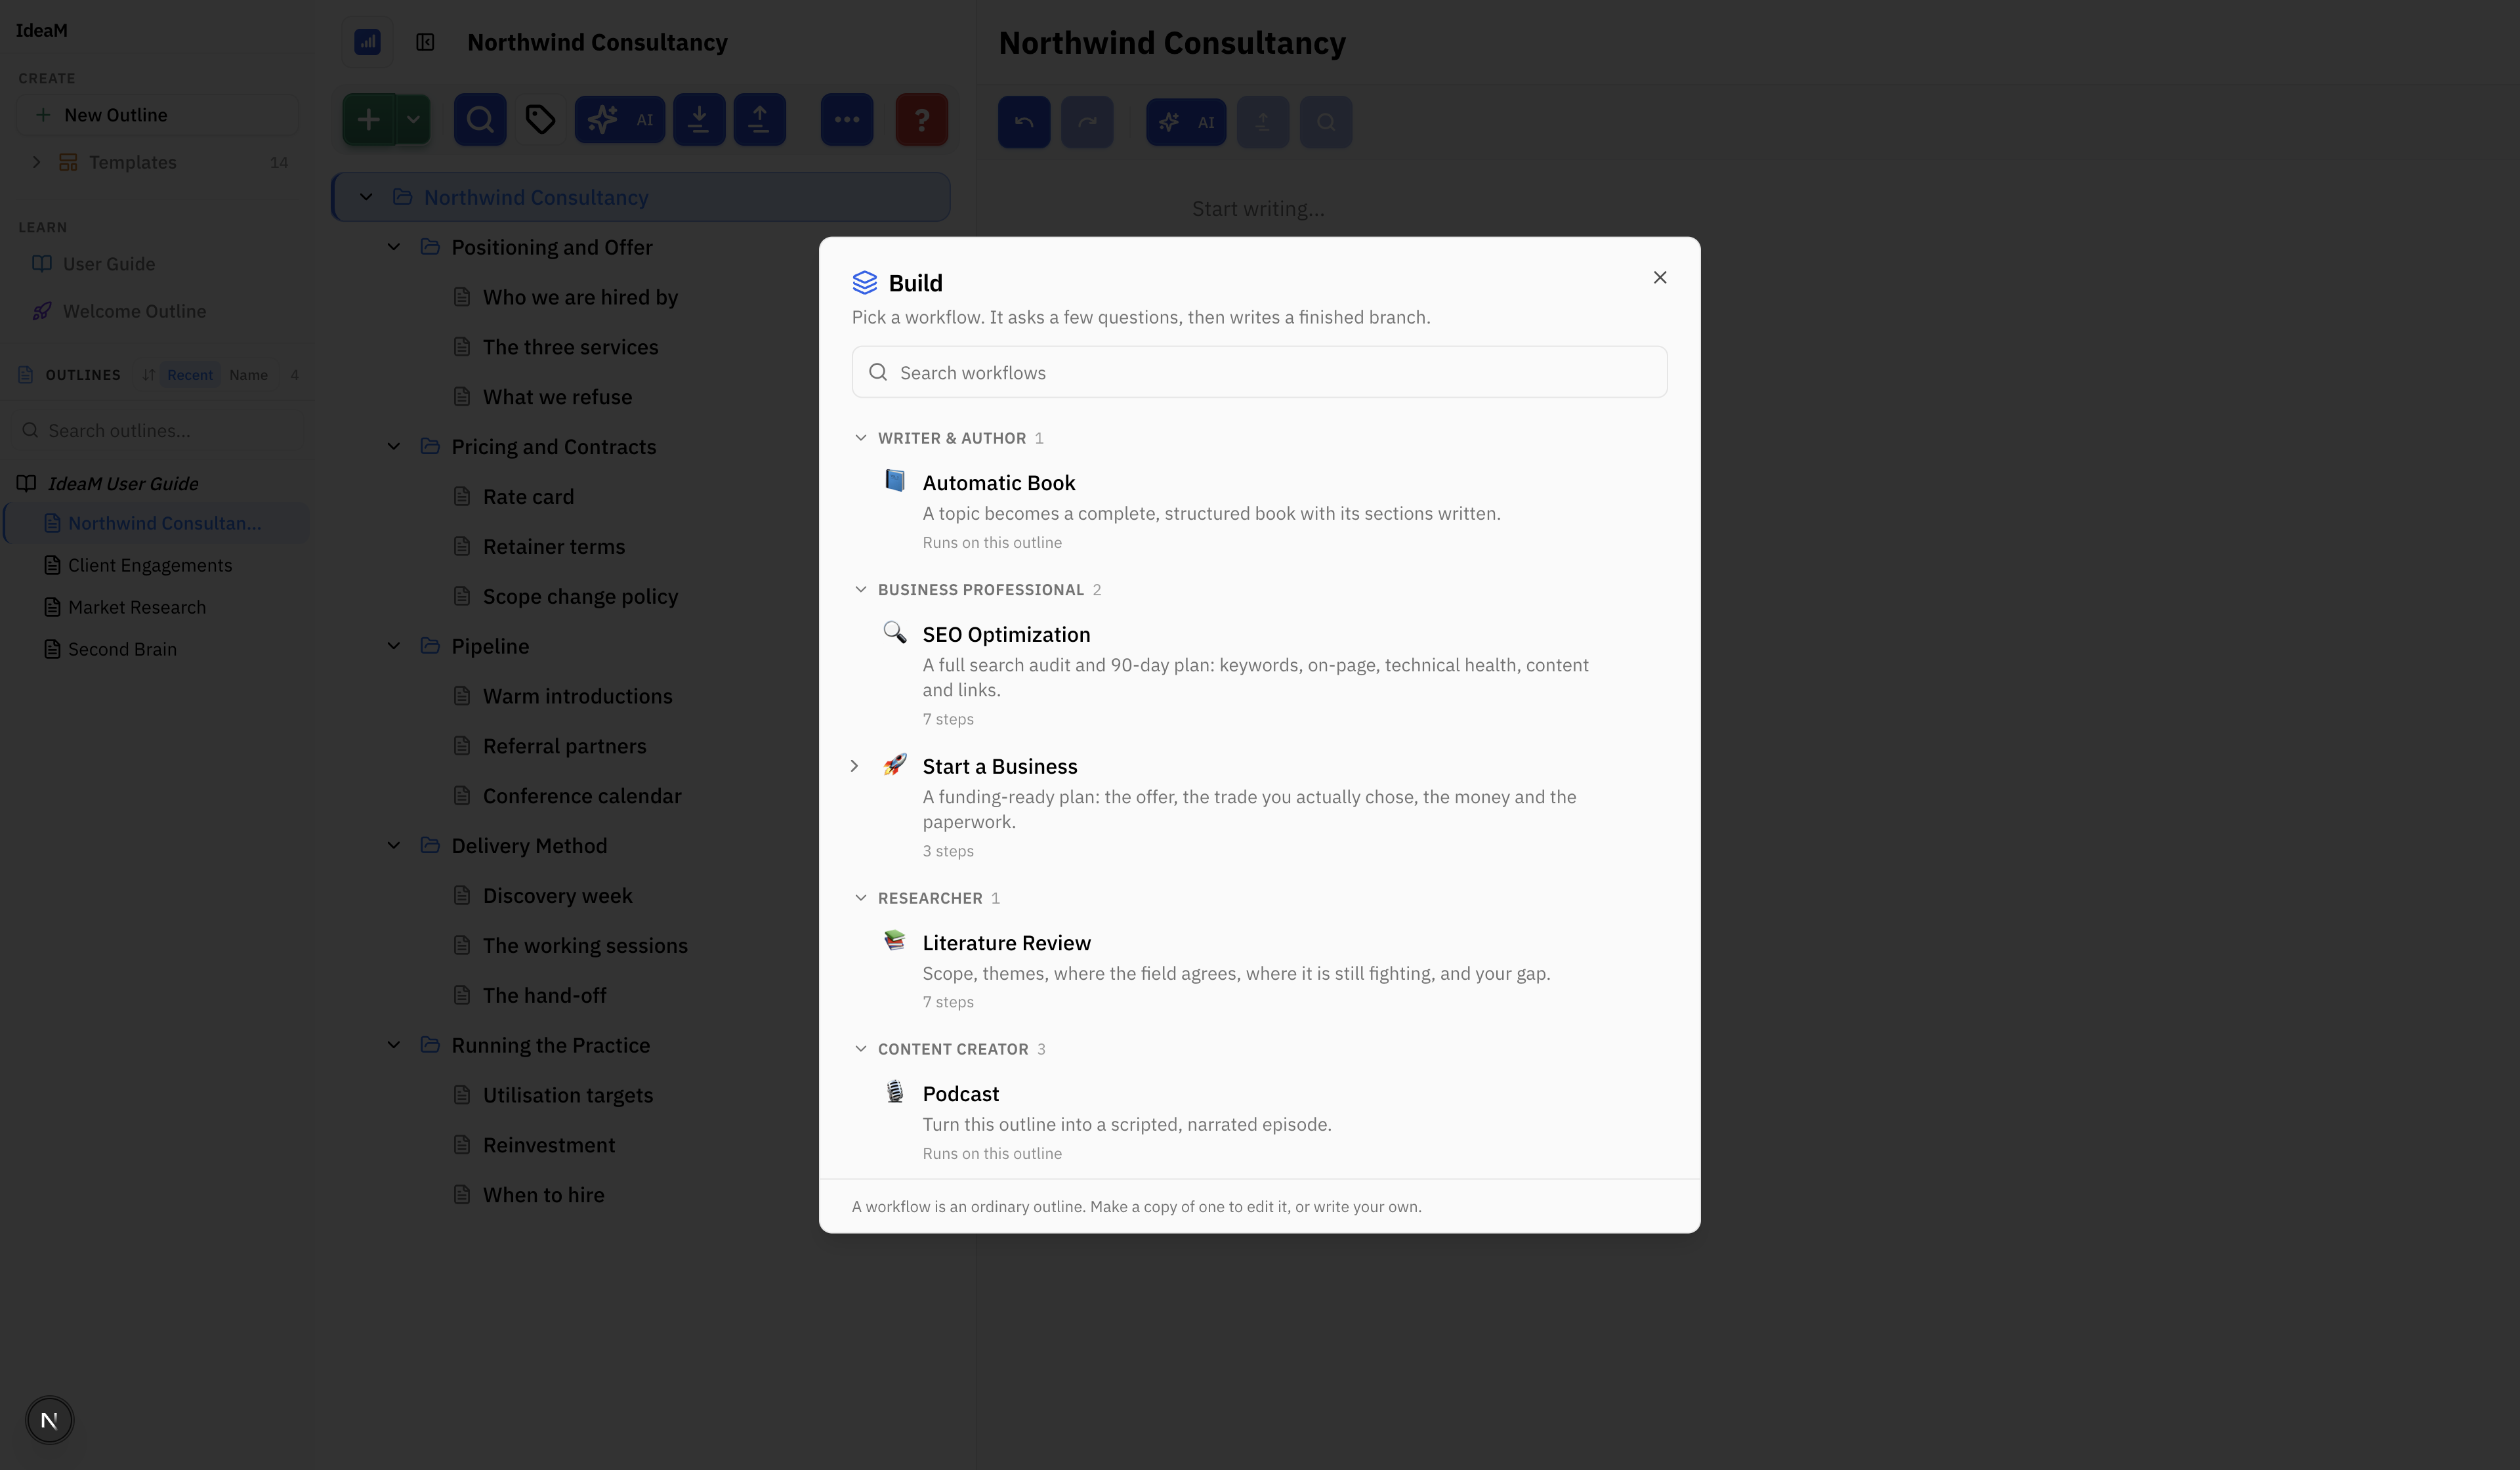Choose the SEO Optimization workflow
This screenshot has width=2520, height=1470.
[x=1259, y=674]
